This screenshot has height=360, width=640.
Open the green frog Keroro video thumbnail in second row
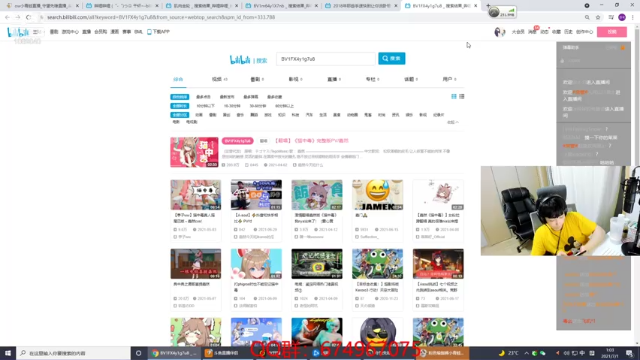(x=378, y=264)
